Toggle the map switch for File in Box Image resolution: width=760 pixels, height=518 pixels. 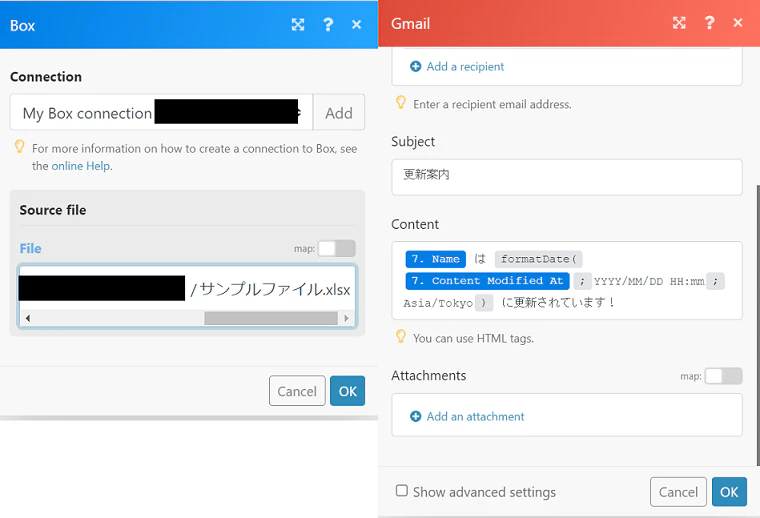pos(337,249)
